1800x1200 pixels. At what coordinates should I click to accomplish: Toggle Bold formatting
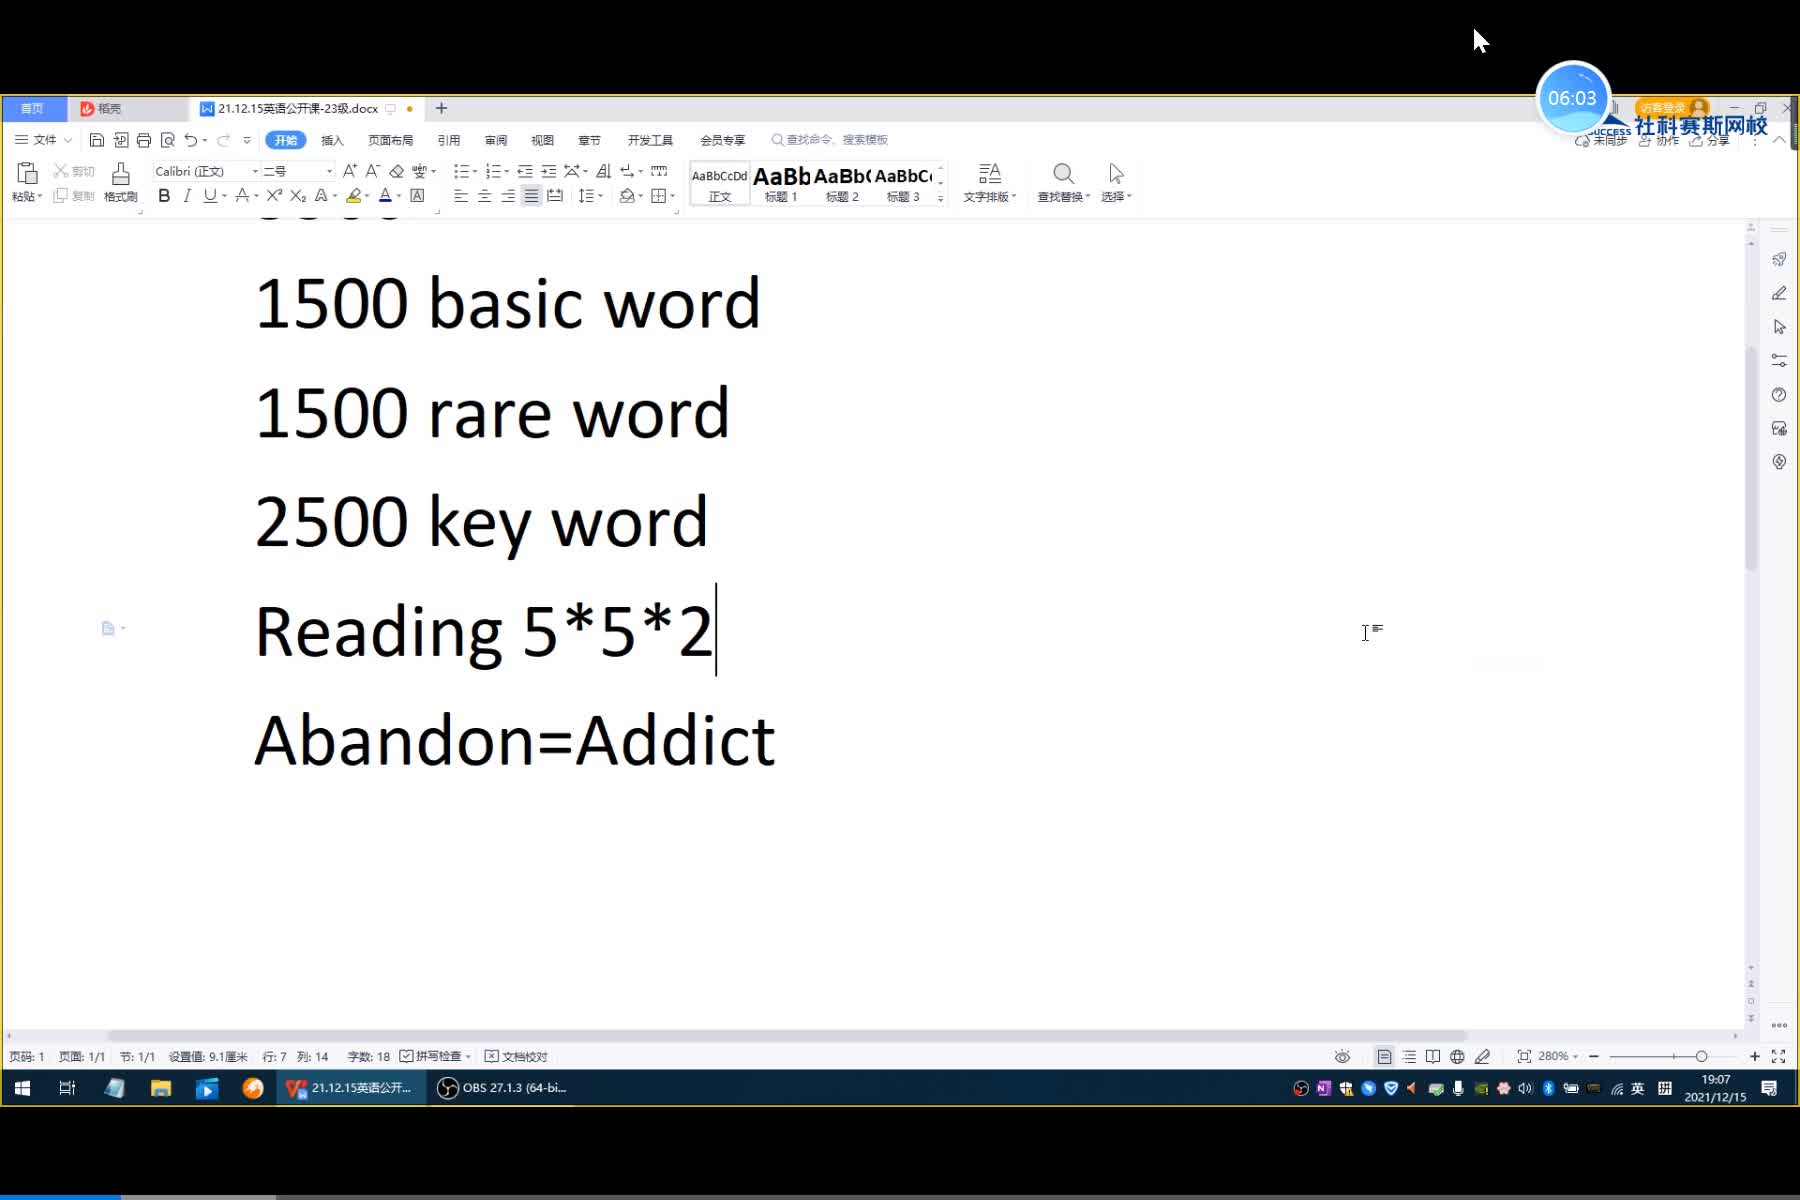point(164,196)
